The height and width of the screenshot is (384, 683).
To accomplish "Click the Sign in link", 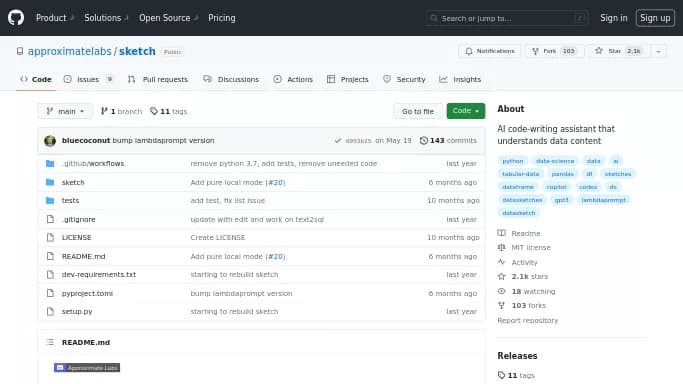I will coord(614,18).
